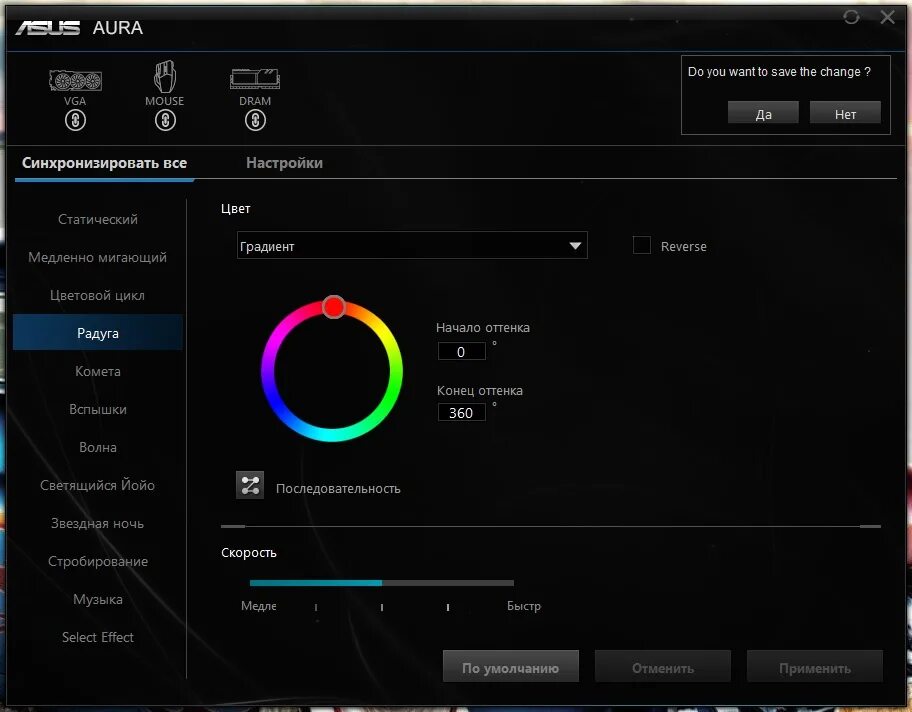Screen dimensions: 912x712
Task: Toggle sync link under DRAM
Action: pyautogui.click(x=255, y=120)
